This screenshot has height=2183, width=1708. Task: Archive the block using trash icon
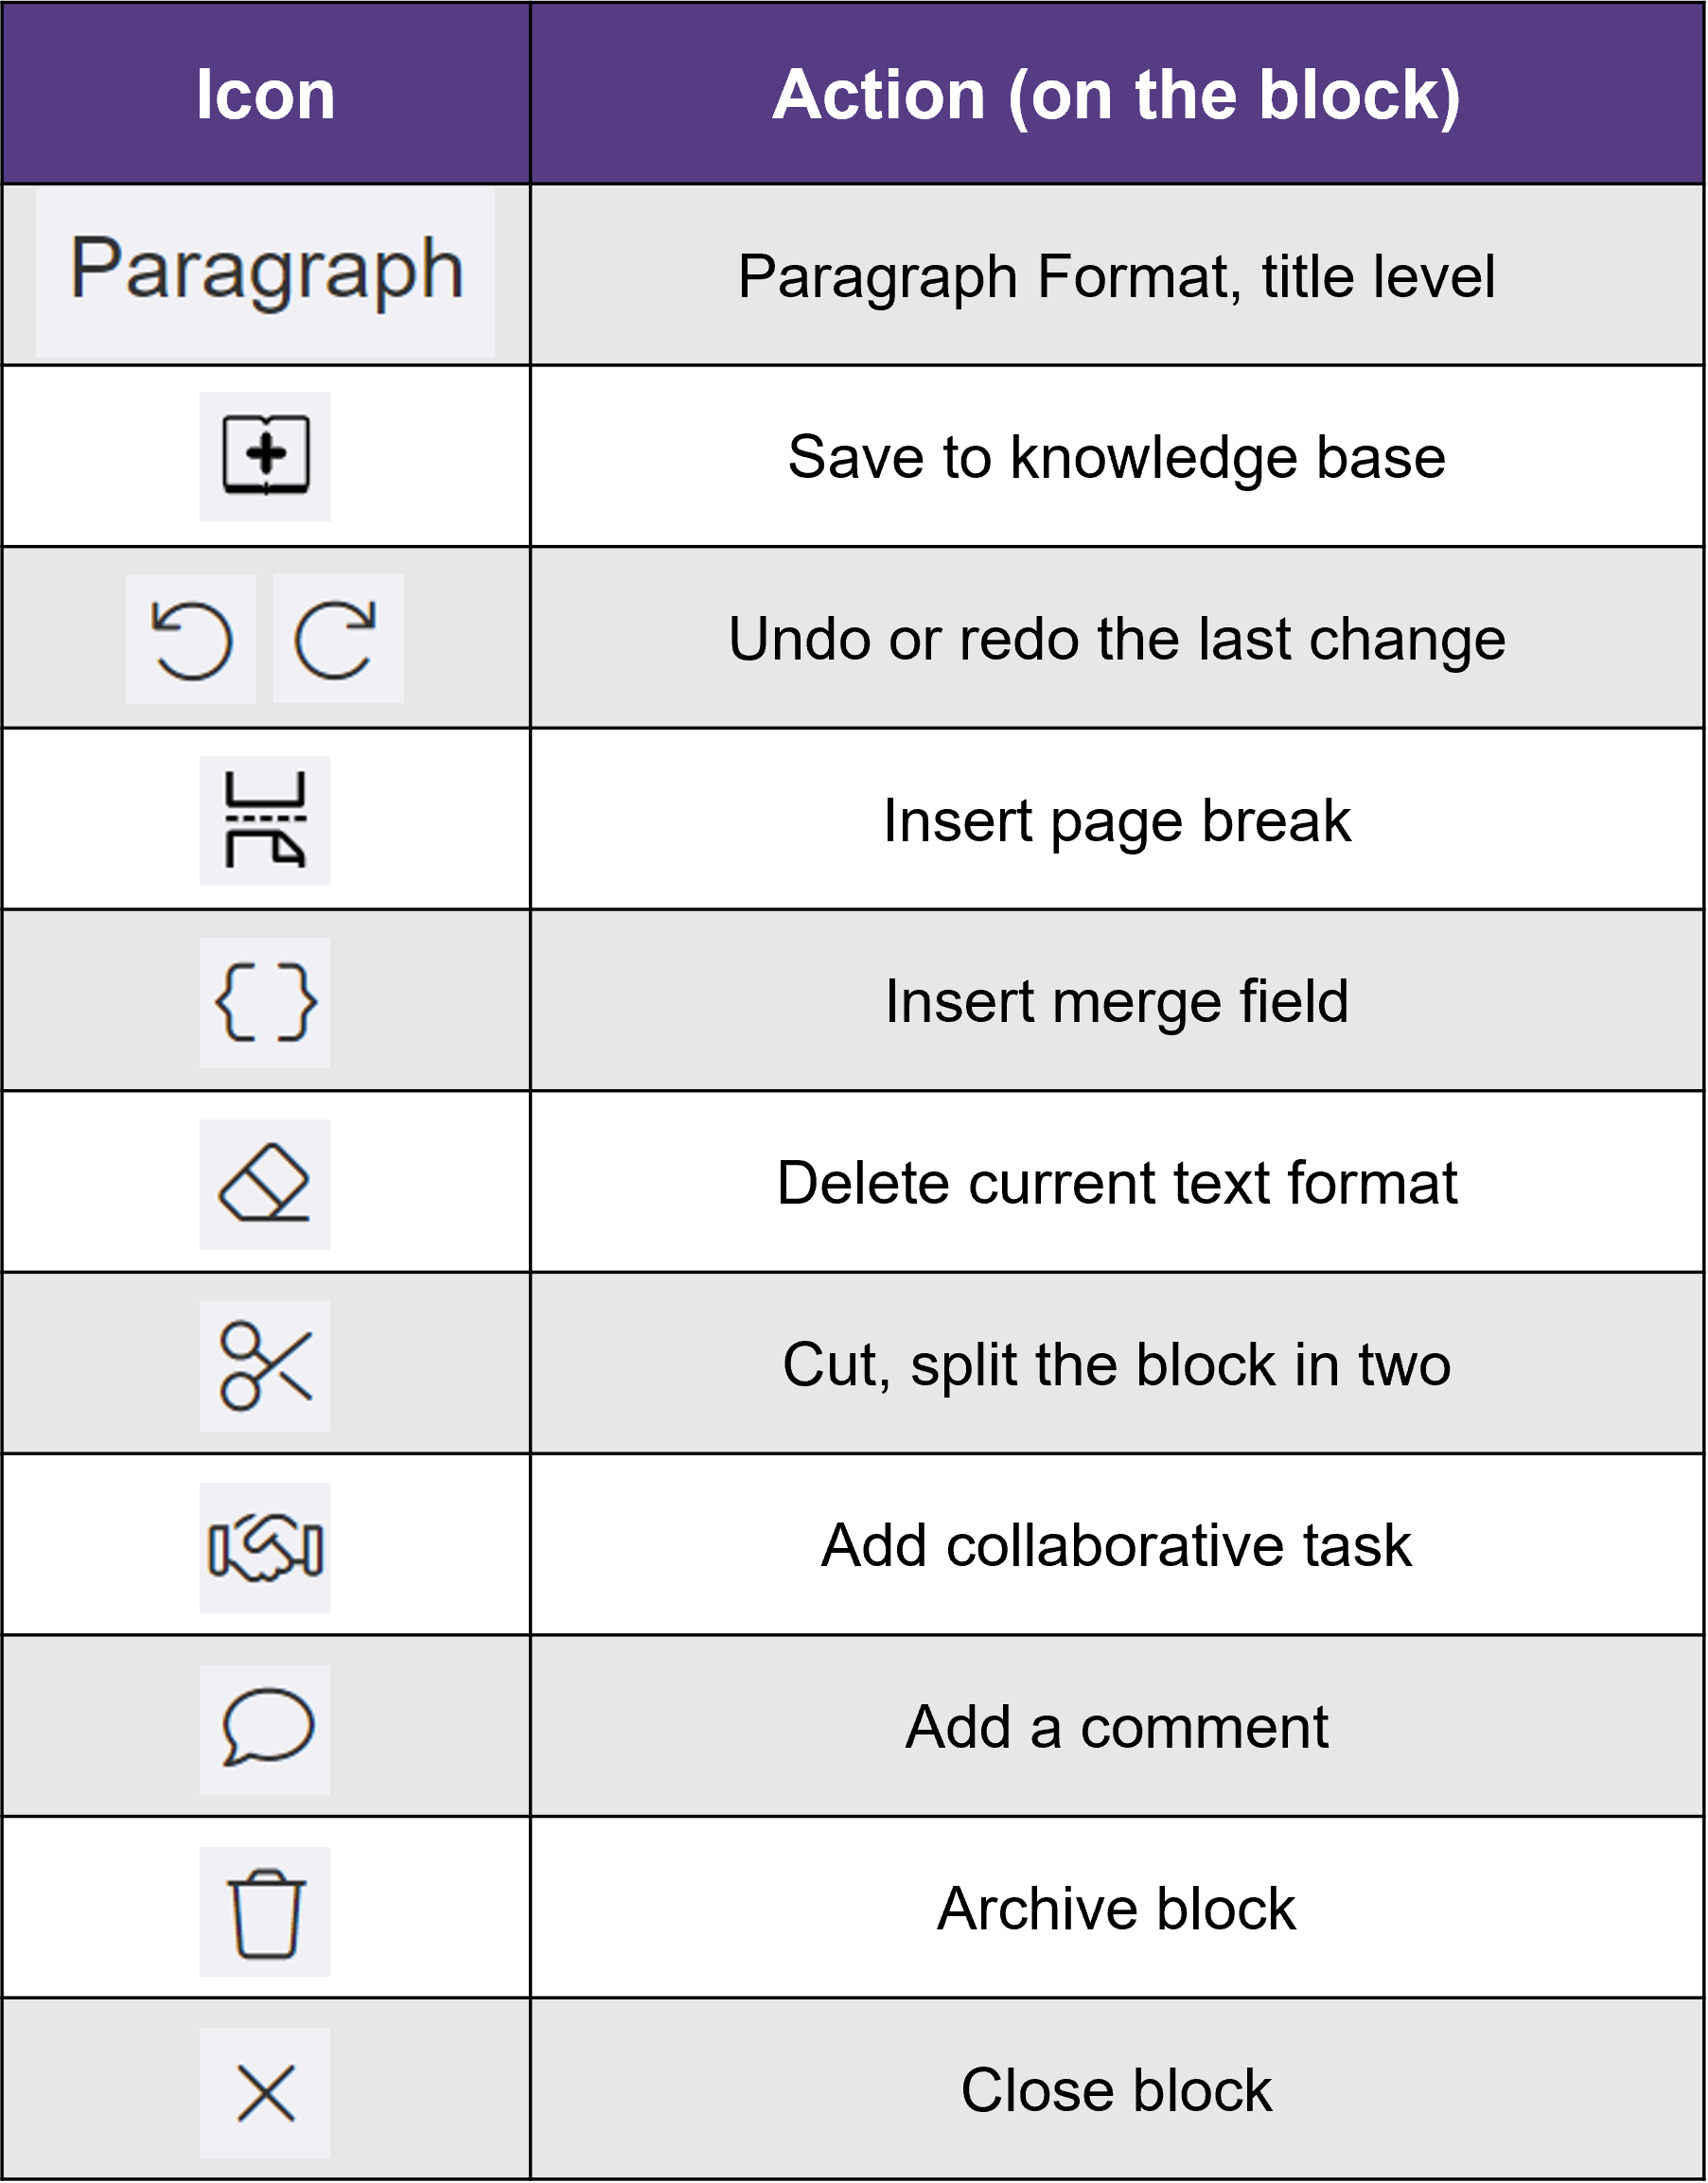click(x=265, y=1911)
